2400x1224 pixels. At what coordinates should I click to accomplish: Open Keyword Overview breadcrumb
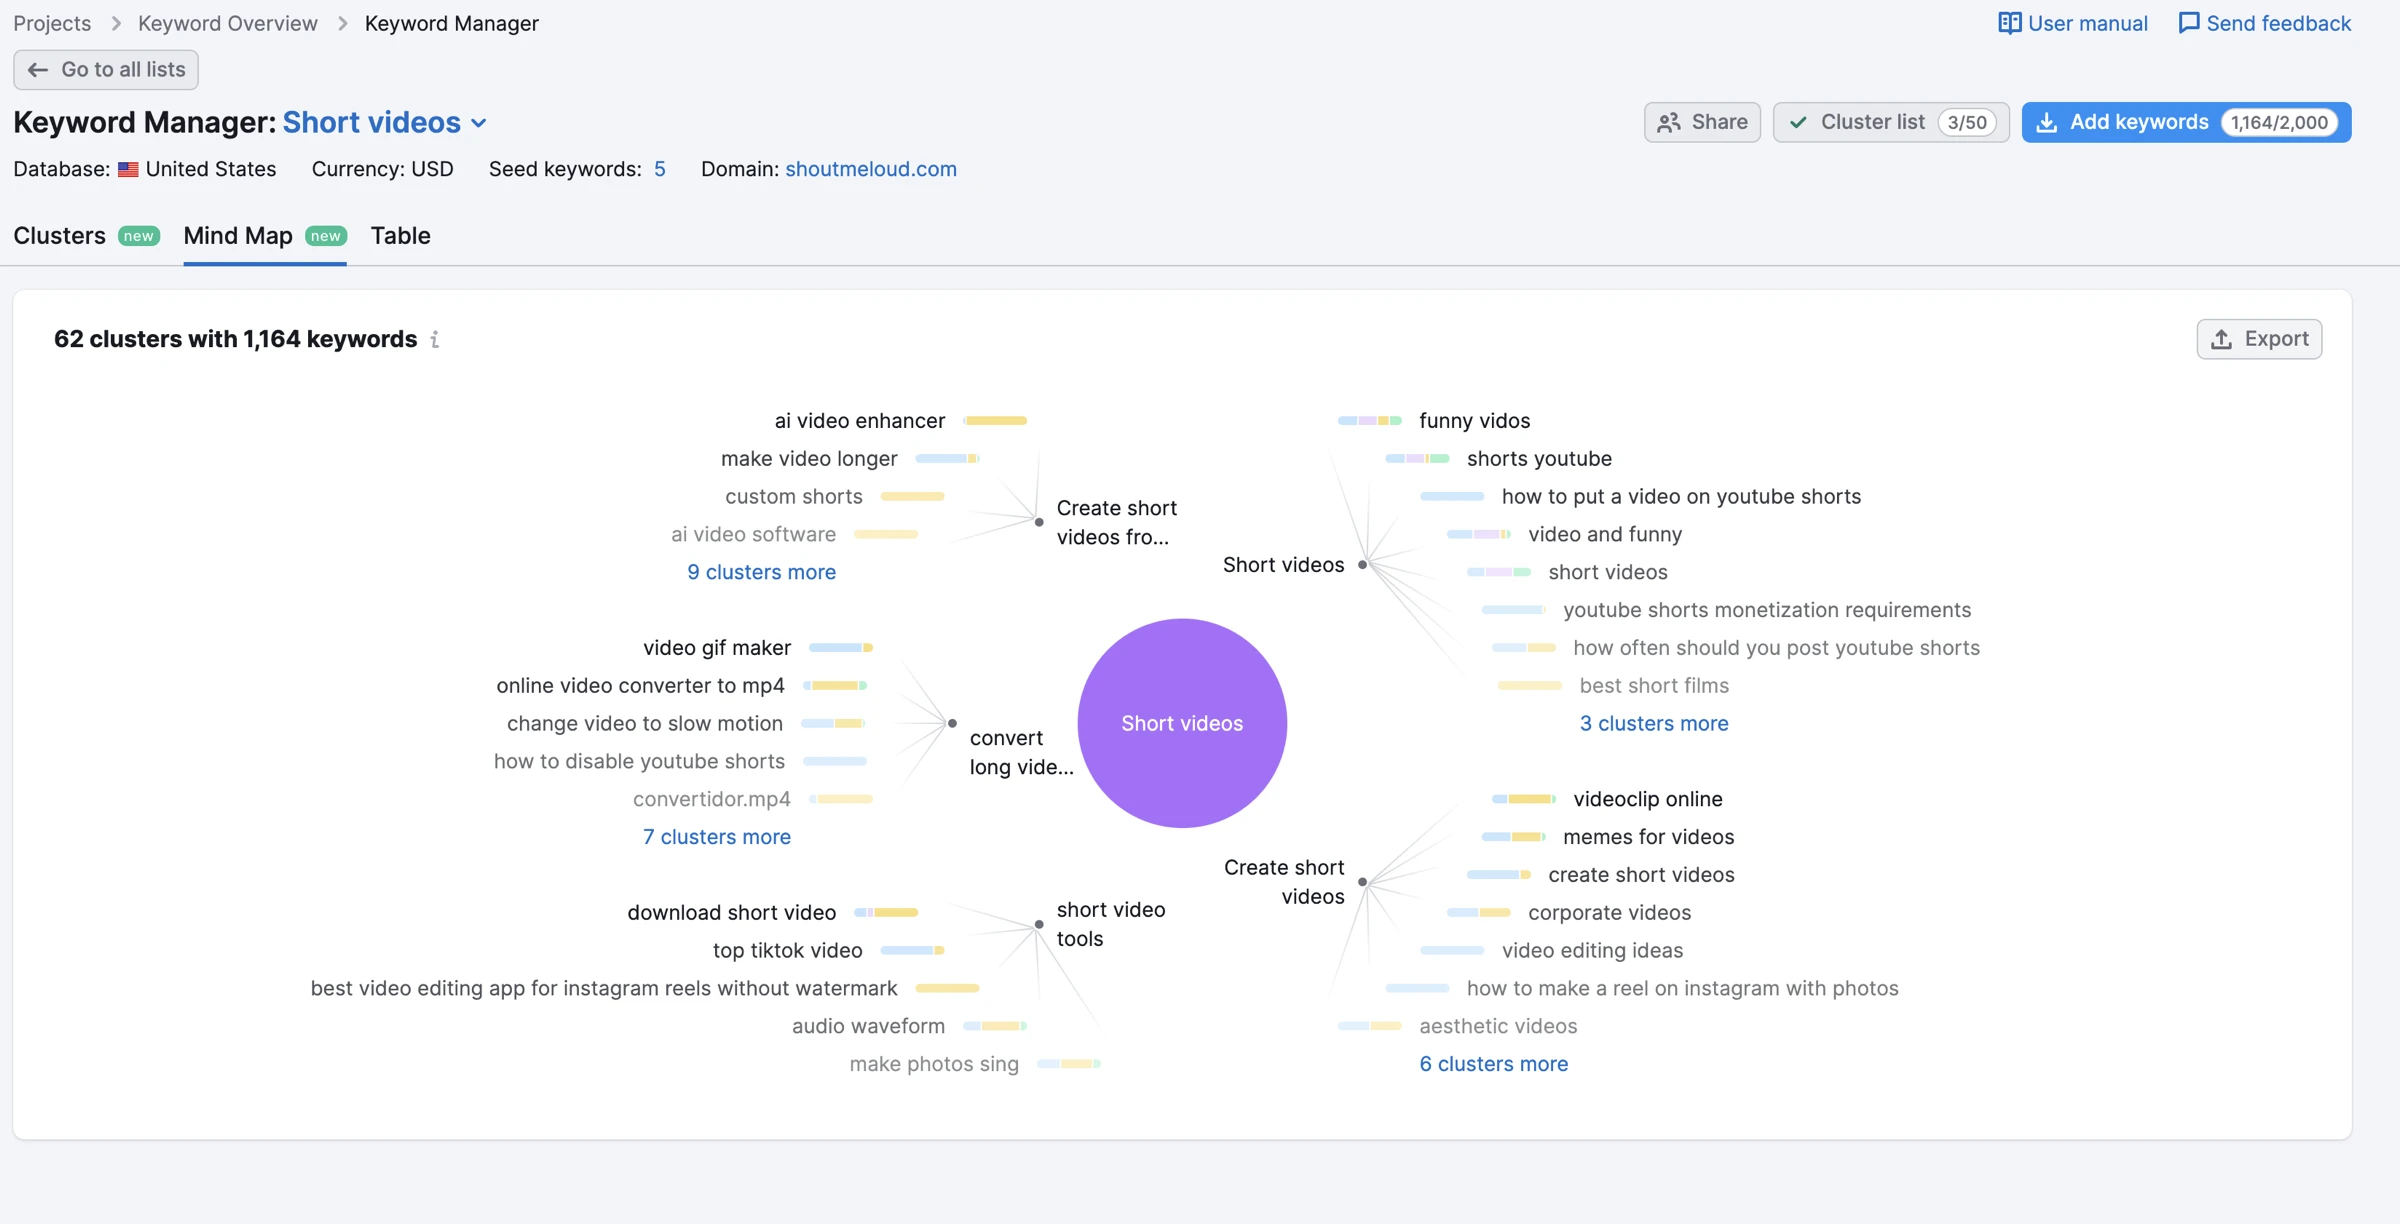point(228,23)
